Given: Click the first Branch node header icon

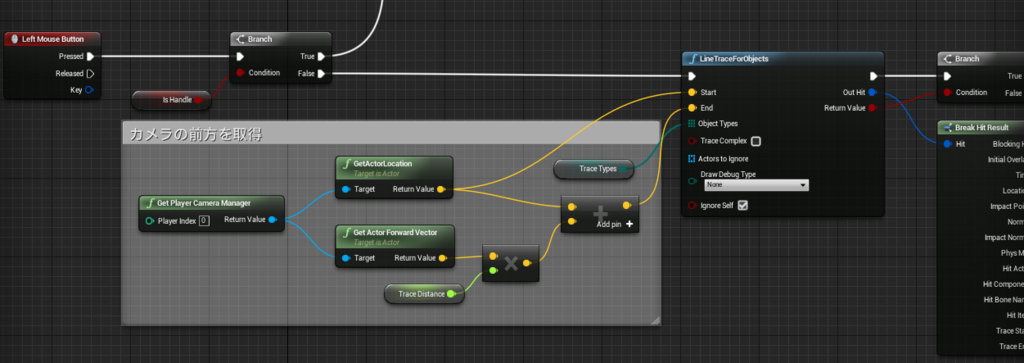Looking at the screenshot, I should pos(241,39).
